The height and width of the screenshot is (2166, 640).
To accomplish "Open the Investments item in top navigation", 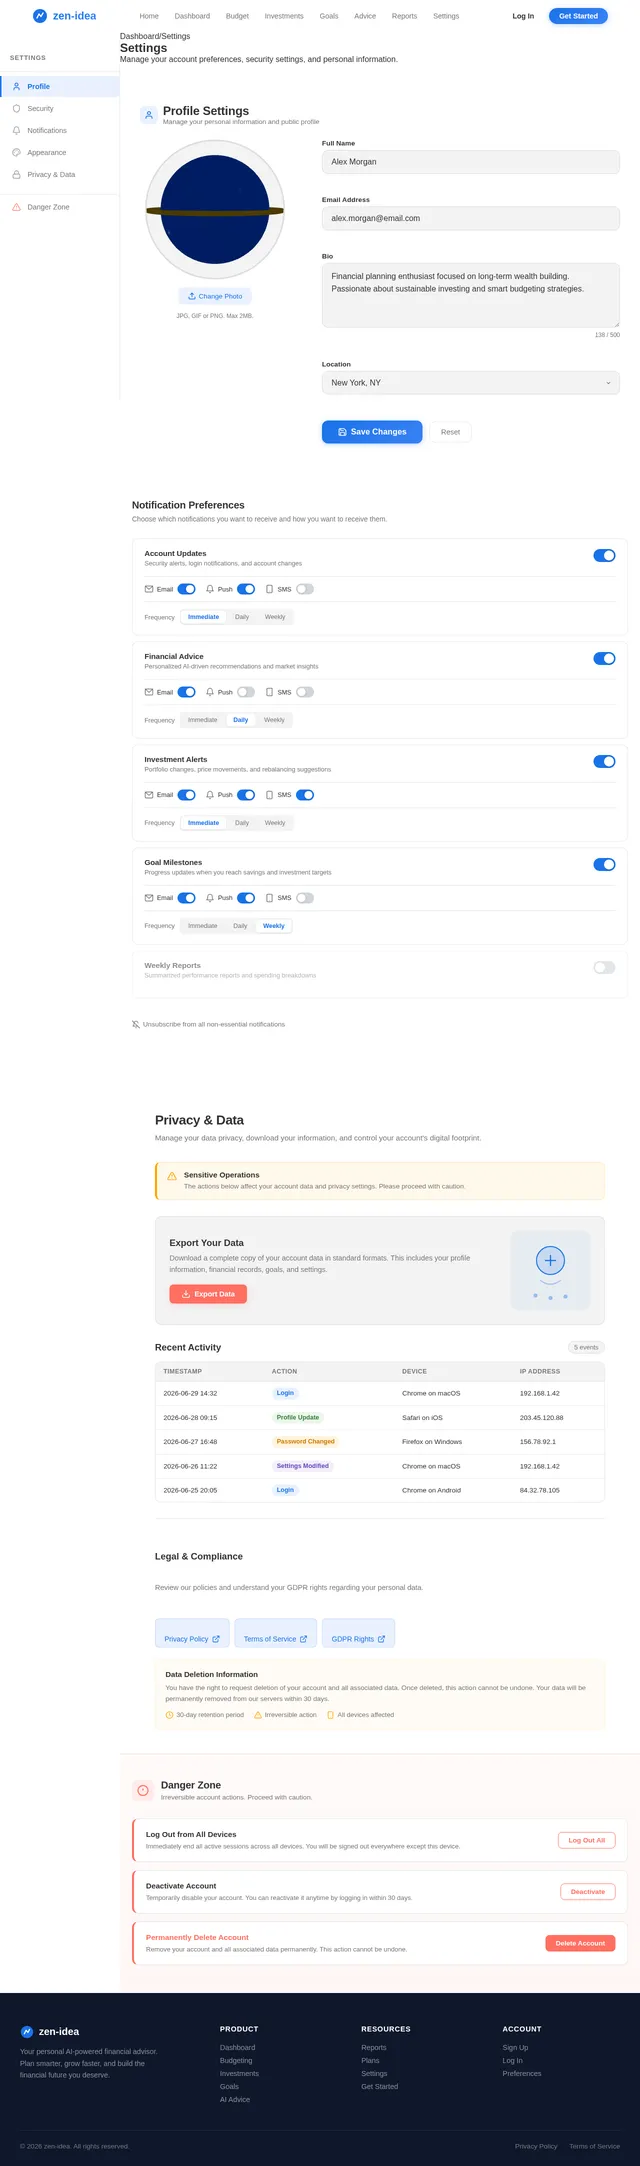I will [284, 16].
